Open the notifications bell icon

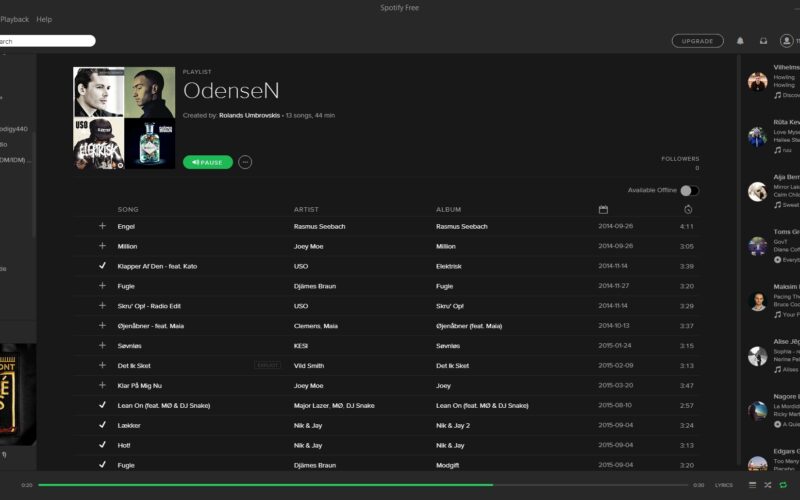pos(740,41)
